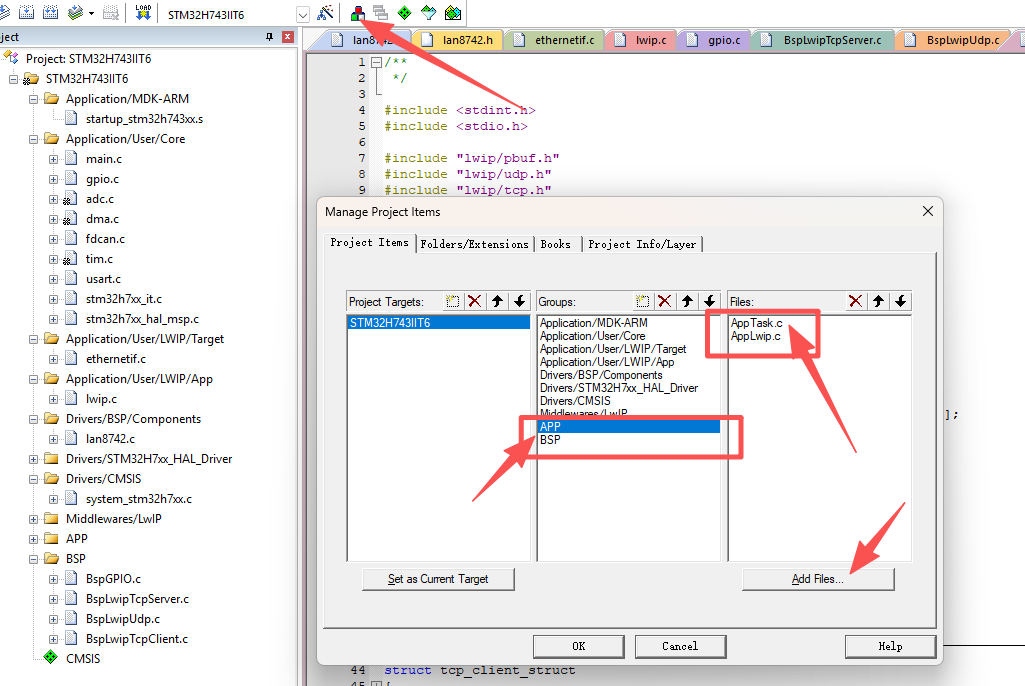Move project target down with arrow icon

click(519, 301)
